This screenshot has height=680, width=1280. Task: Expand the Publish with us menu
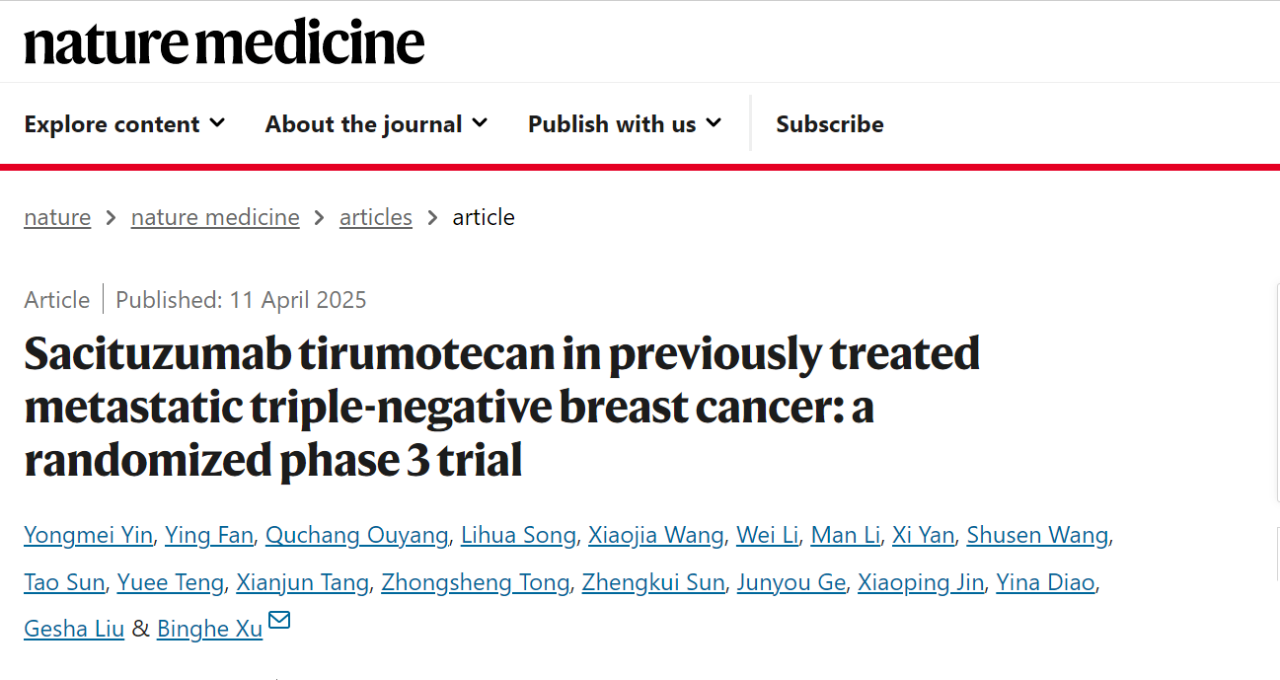(625, 124)
